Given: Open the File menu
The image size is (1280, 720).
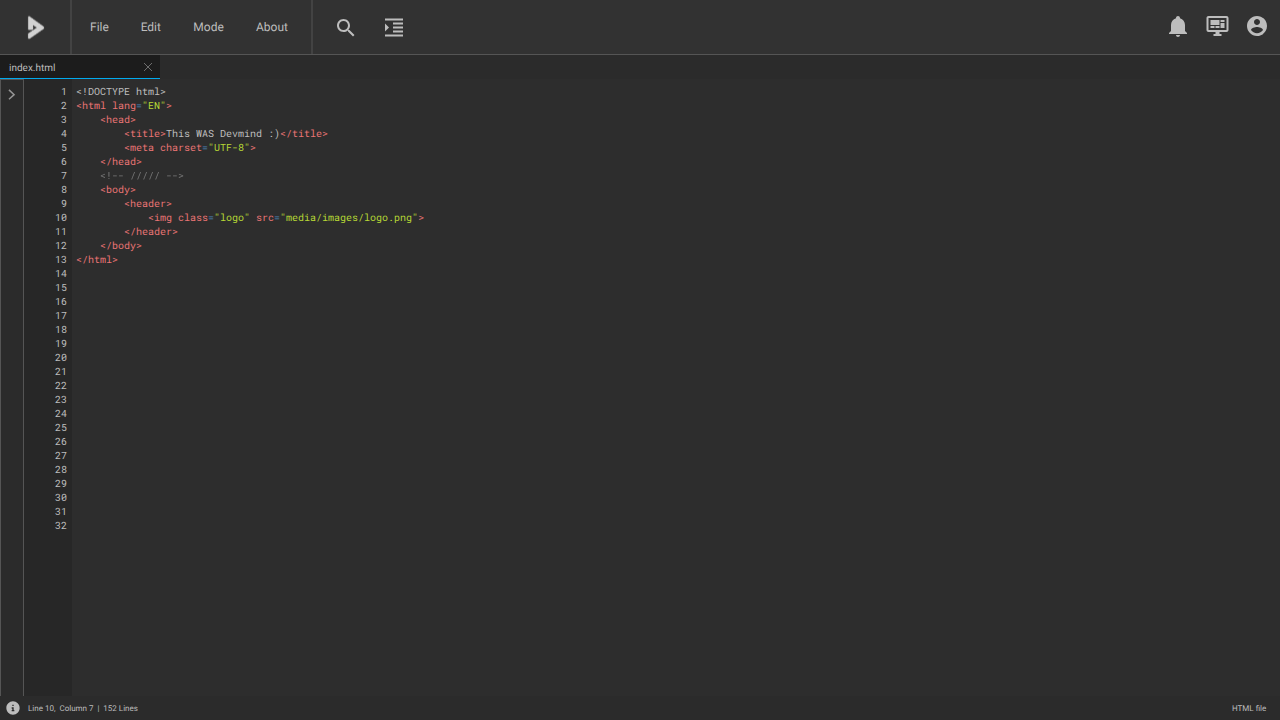Looking at the screenshot, I should 99,27.
